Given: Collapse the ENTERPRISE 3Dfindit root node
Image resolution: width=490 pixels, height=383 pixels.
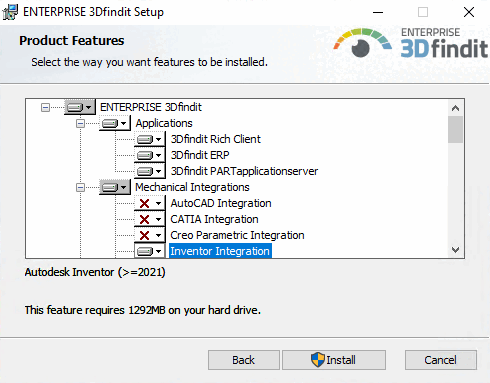Looking at the screenshot, I should [45, 107].
